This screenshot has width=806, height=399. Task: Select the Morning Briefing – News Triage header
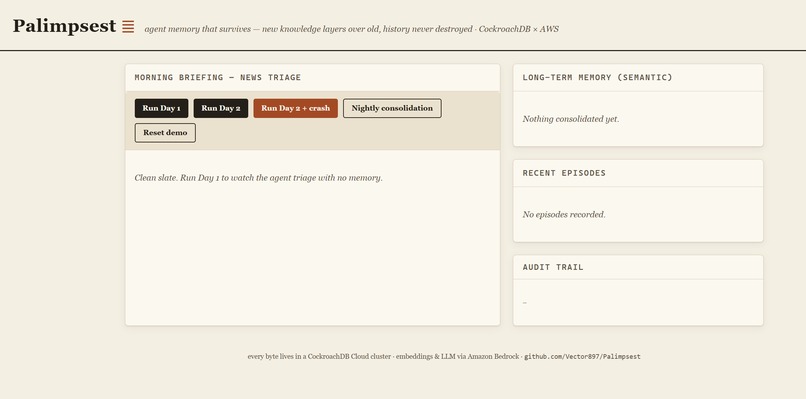click(x=218, y=78)
